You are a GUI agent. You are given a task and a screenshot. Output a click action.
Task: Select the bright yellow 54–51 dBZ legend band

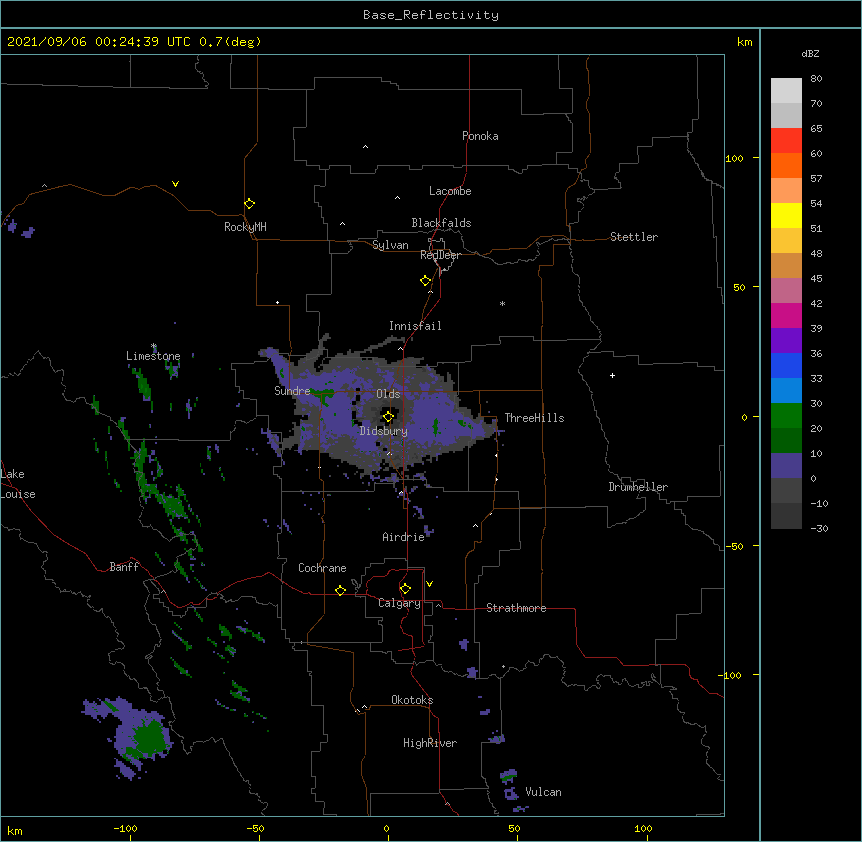786,215
